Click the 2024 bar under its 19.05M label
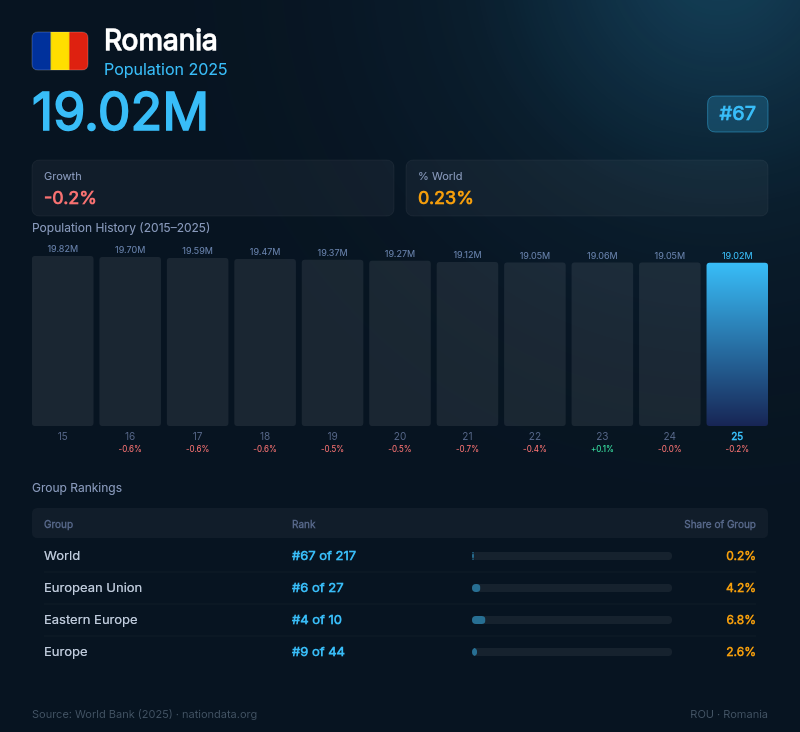This screenshot has height=732, width=800. (x=669, y=344)
